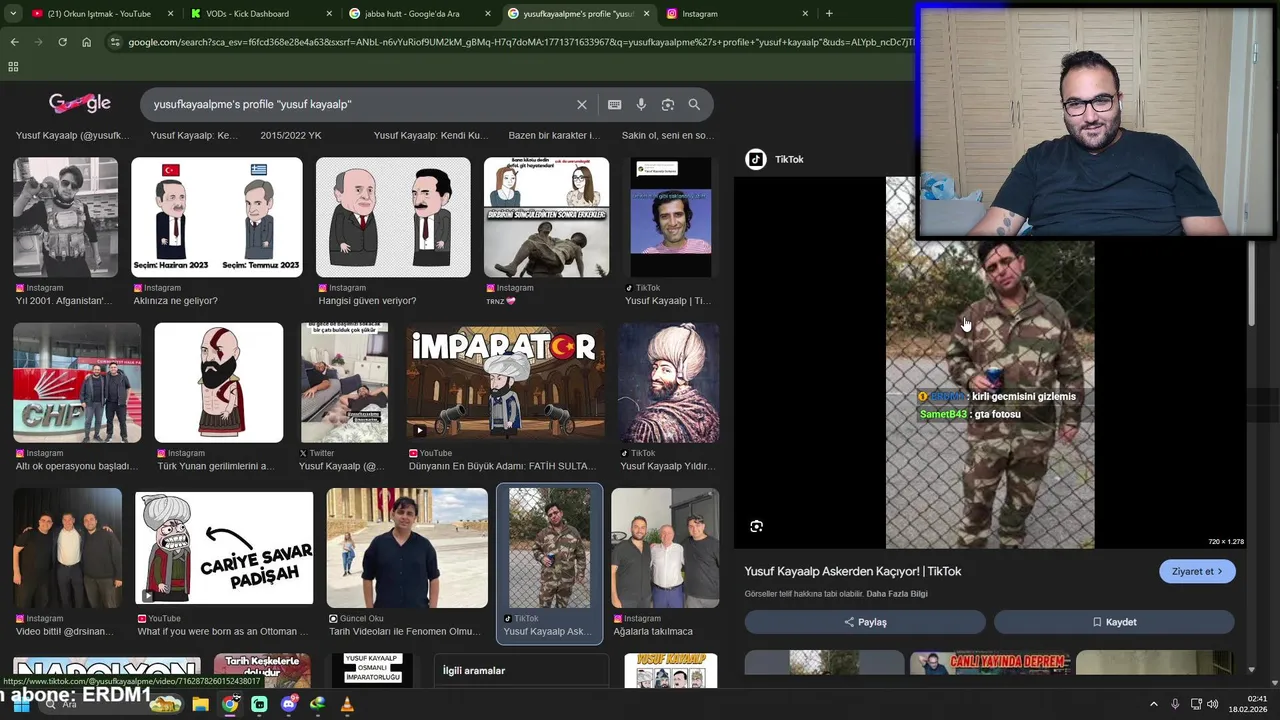Clear the search query with X

581,104
